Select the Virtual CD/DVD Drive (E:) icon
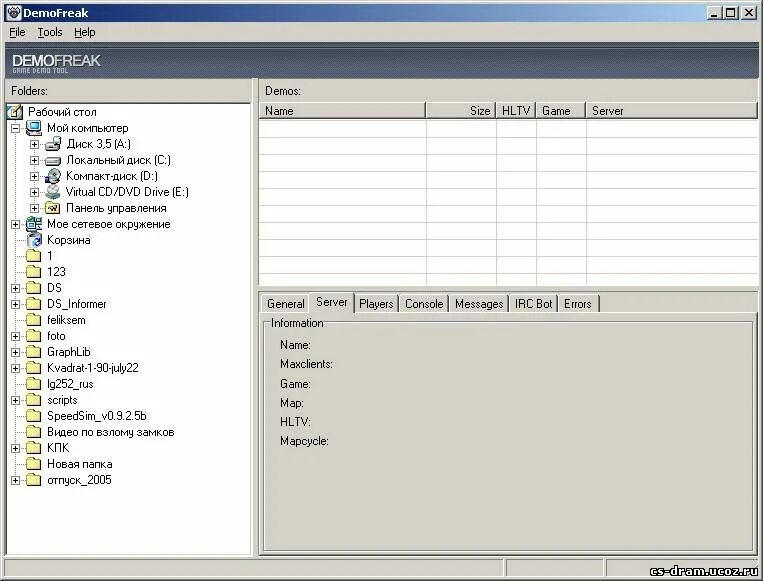 click(x=53, y=192)
